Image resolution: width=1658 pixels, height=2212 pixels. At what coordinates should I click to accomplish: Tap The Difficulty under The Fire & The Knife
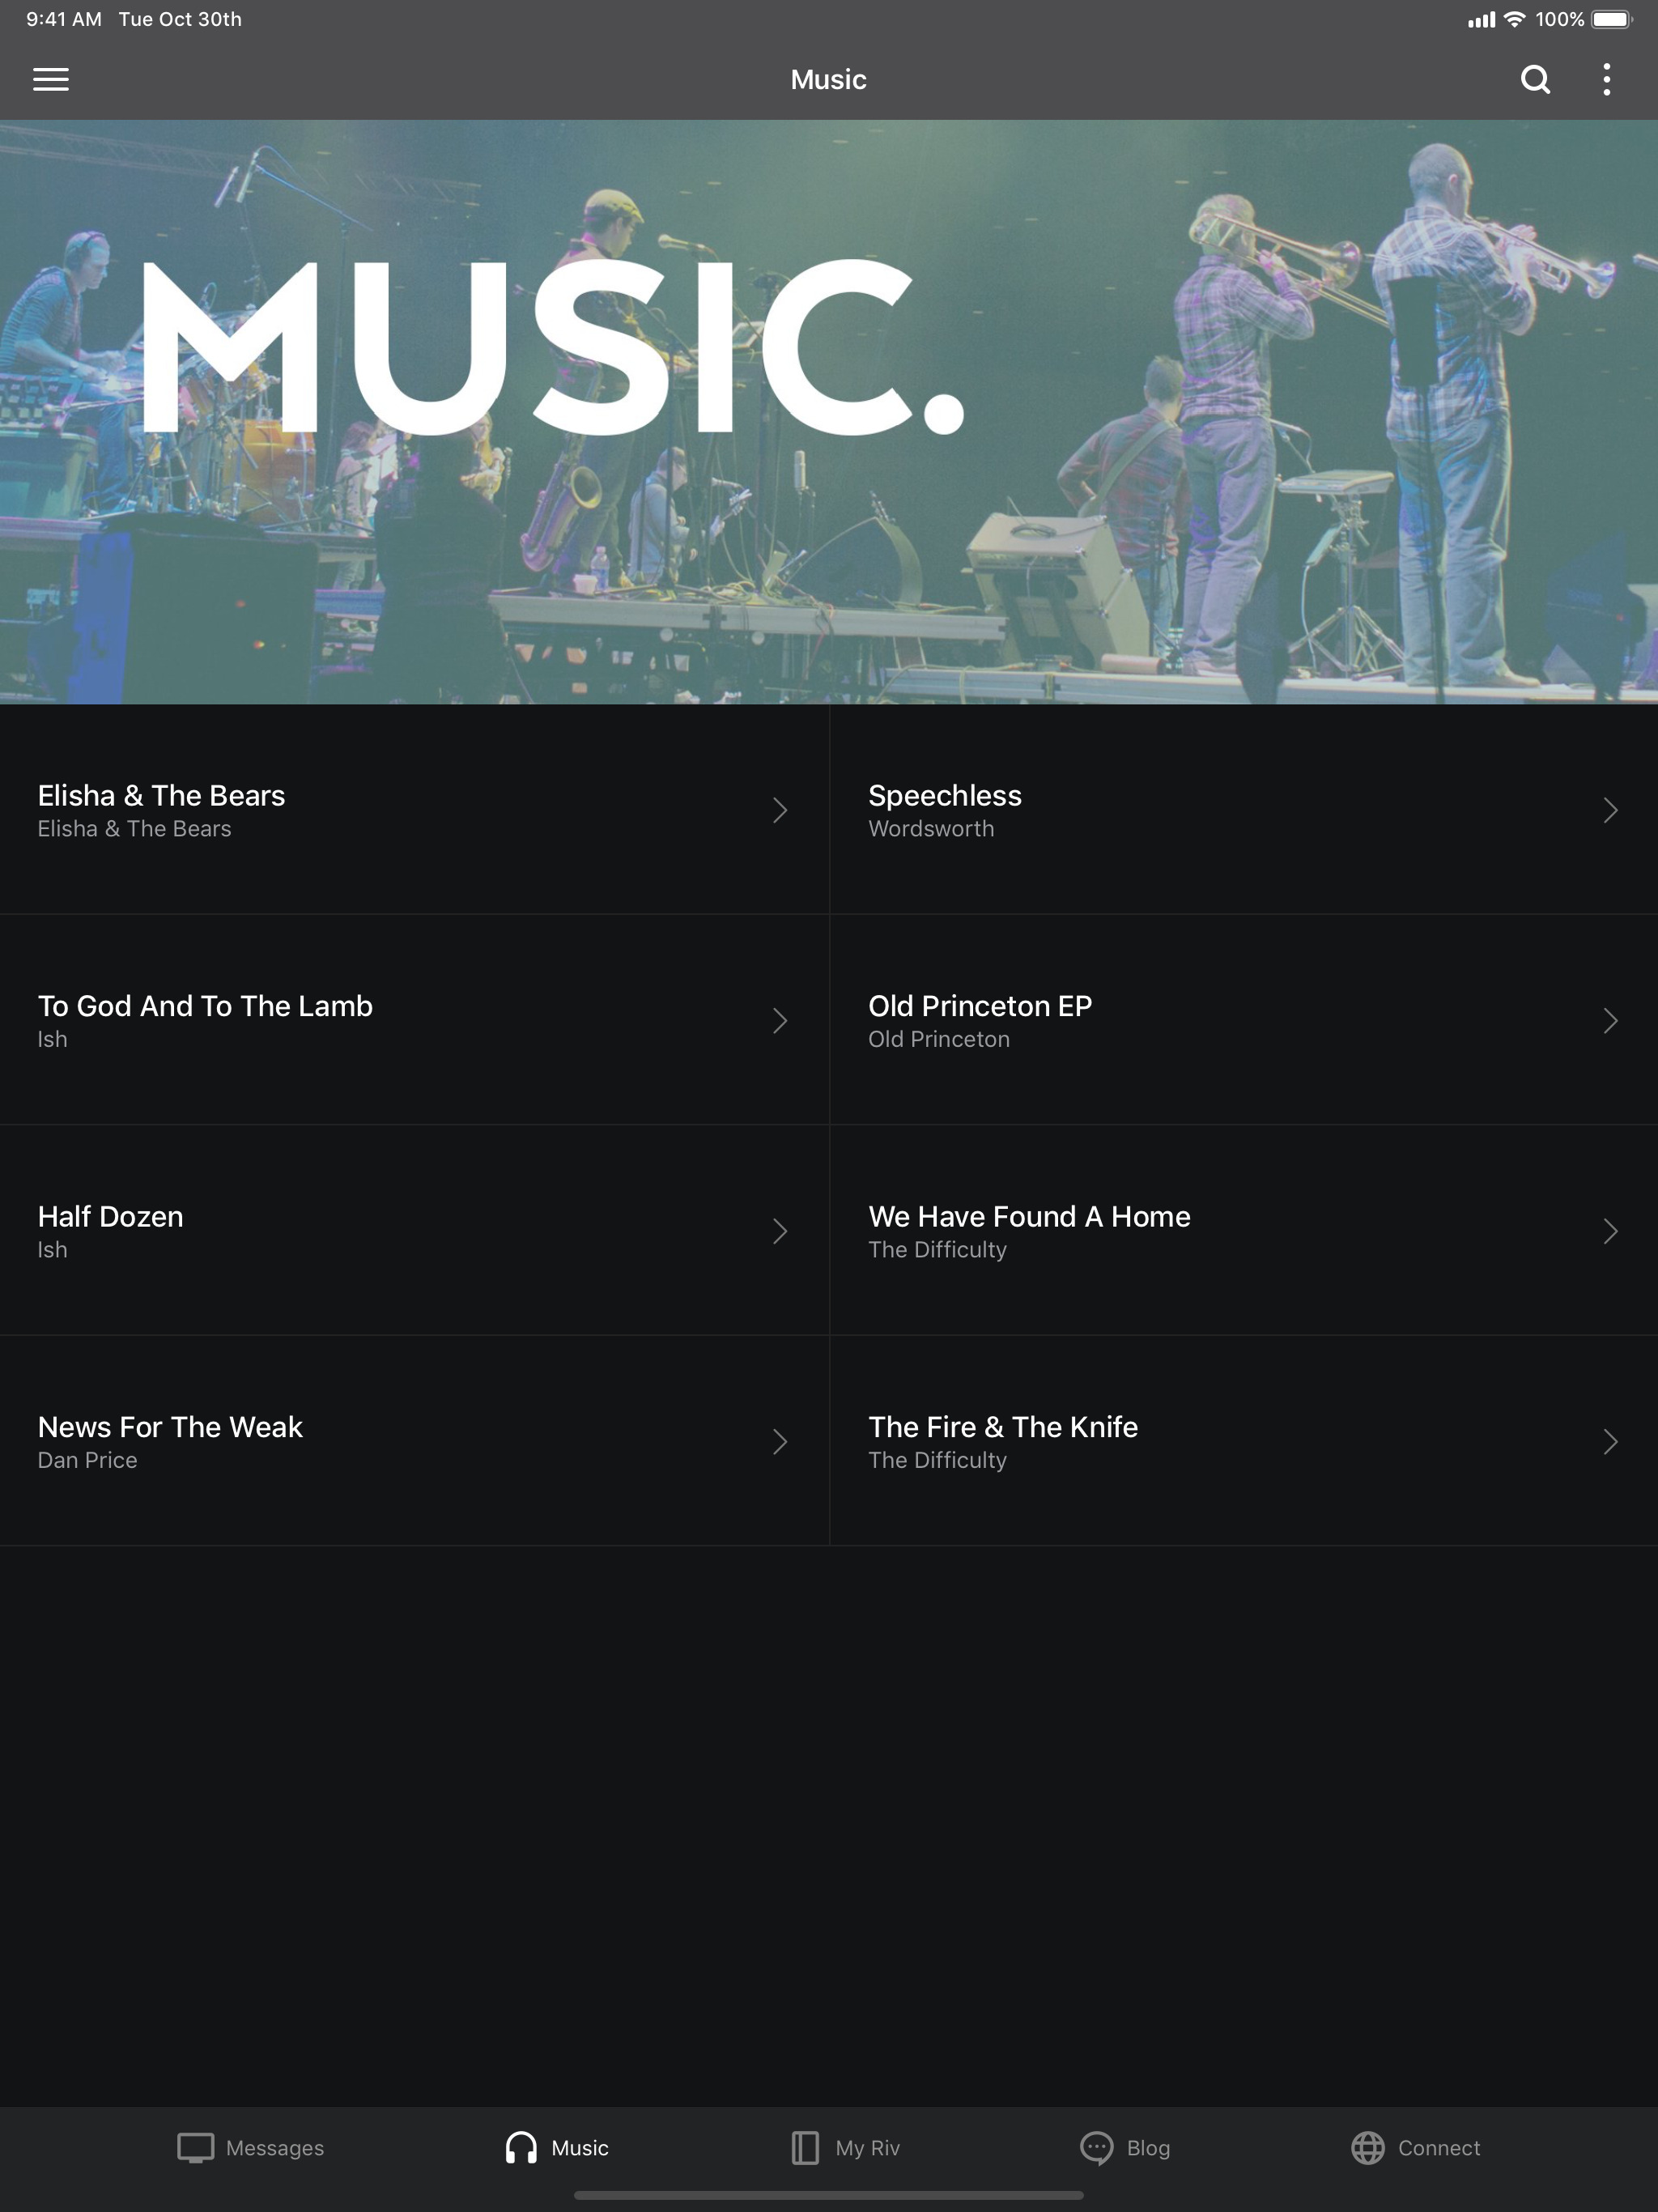tap(937, 1460)
